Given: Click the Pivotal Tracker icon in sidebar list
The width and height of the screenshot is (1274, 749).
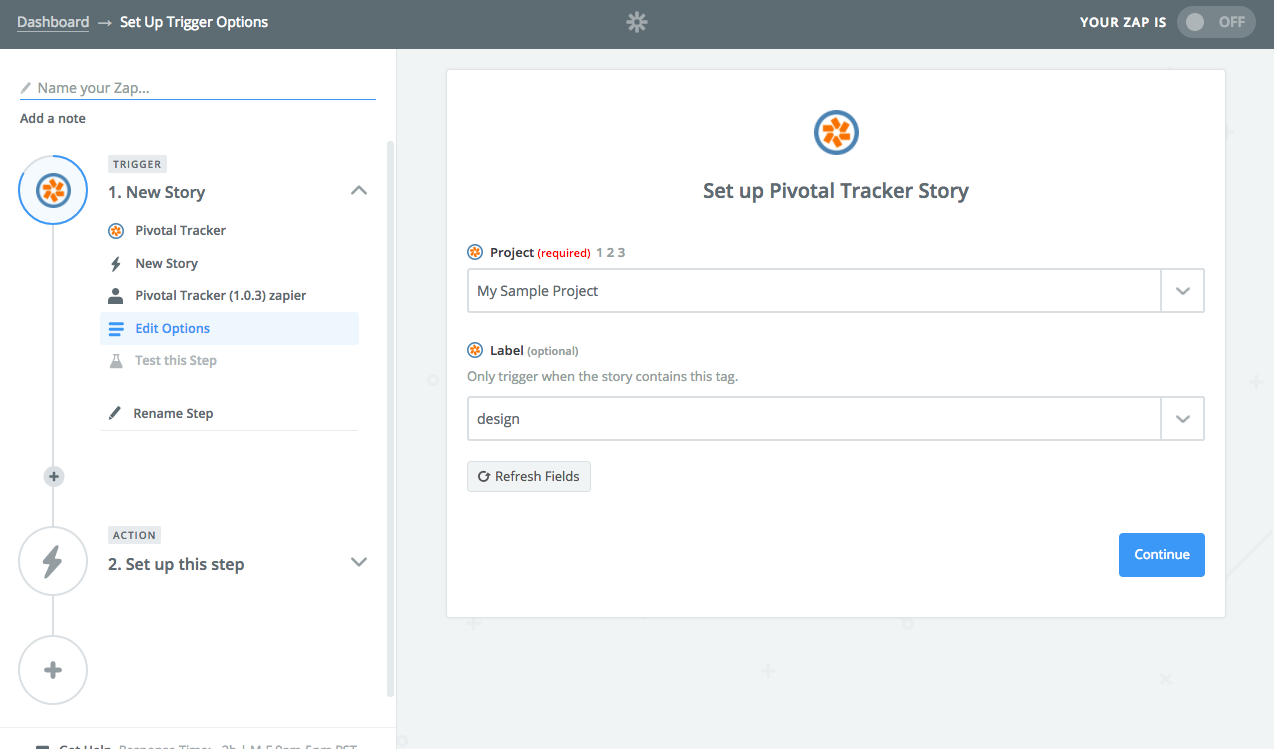Looking at the screenshot, I should (116, 230).
